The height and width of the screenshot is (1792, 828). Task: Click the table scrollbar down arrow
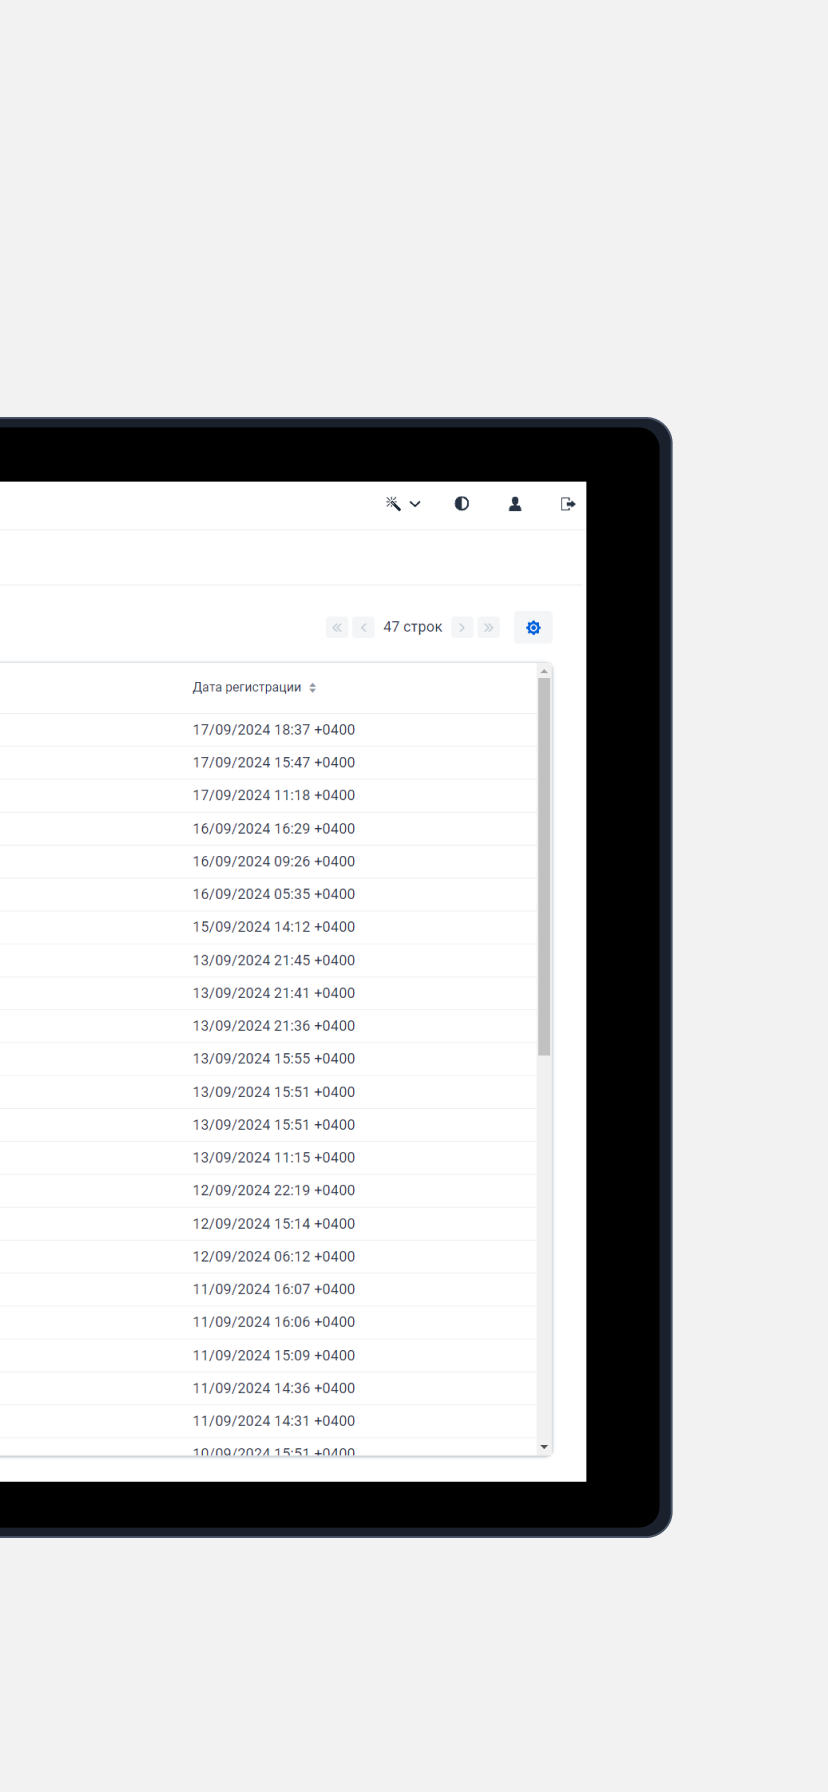tap(544, 1447)
